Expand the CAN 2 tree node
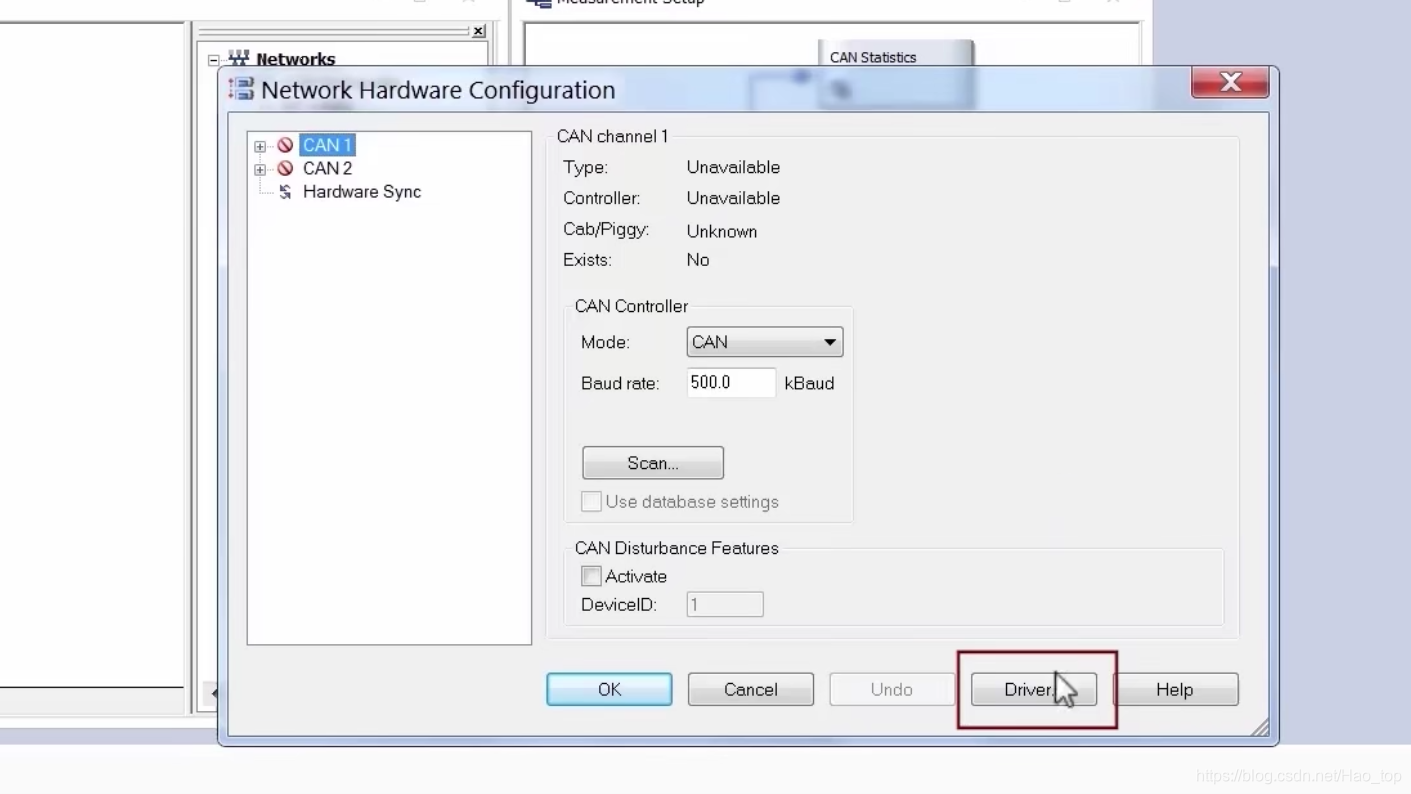 (260, 169)
